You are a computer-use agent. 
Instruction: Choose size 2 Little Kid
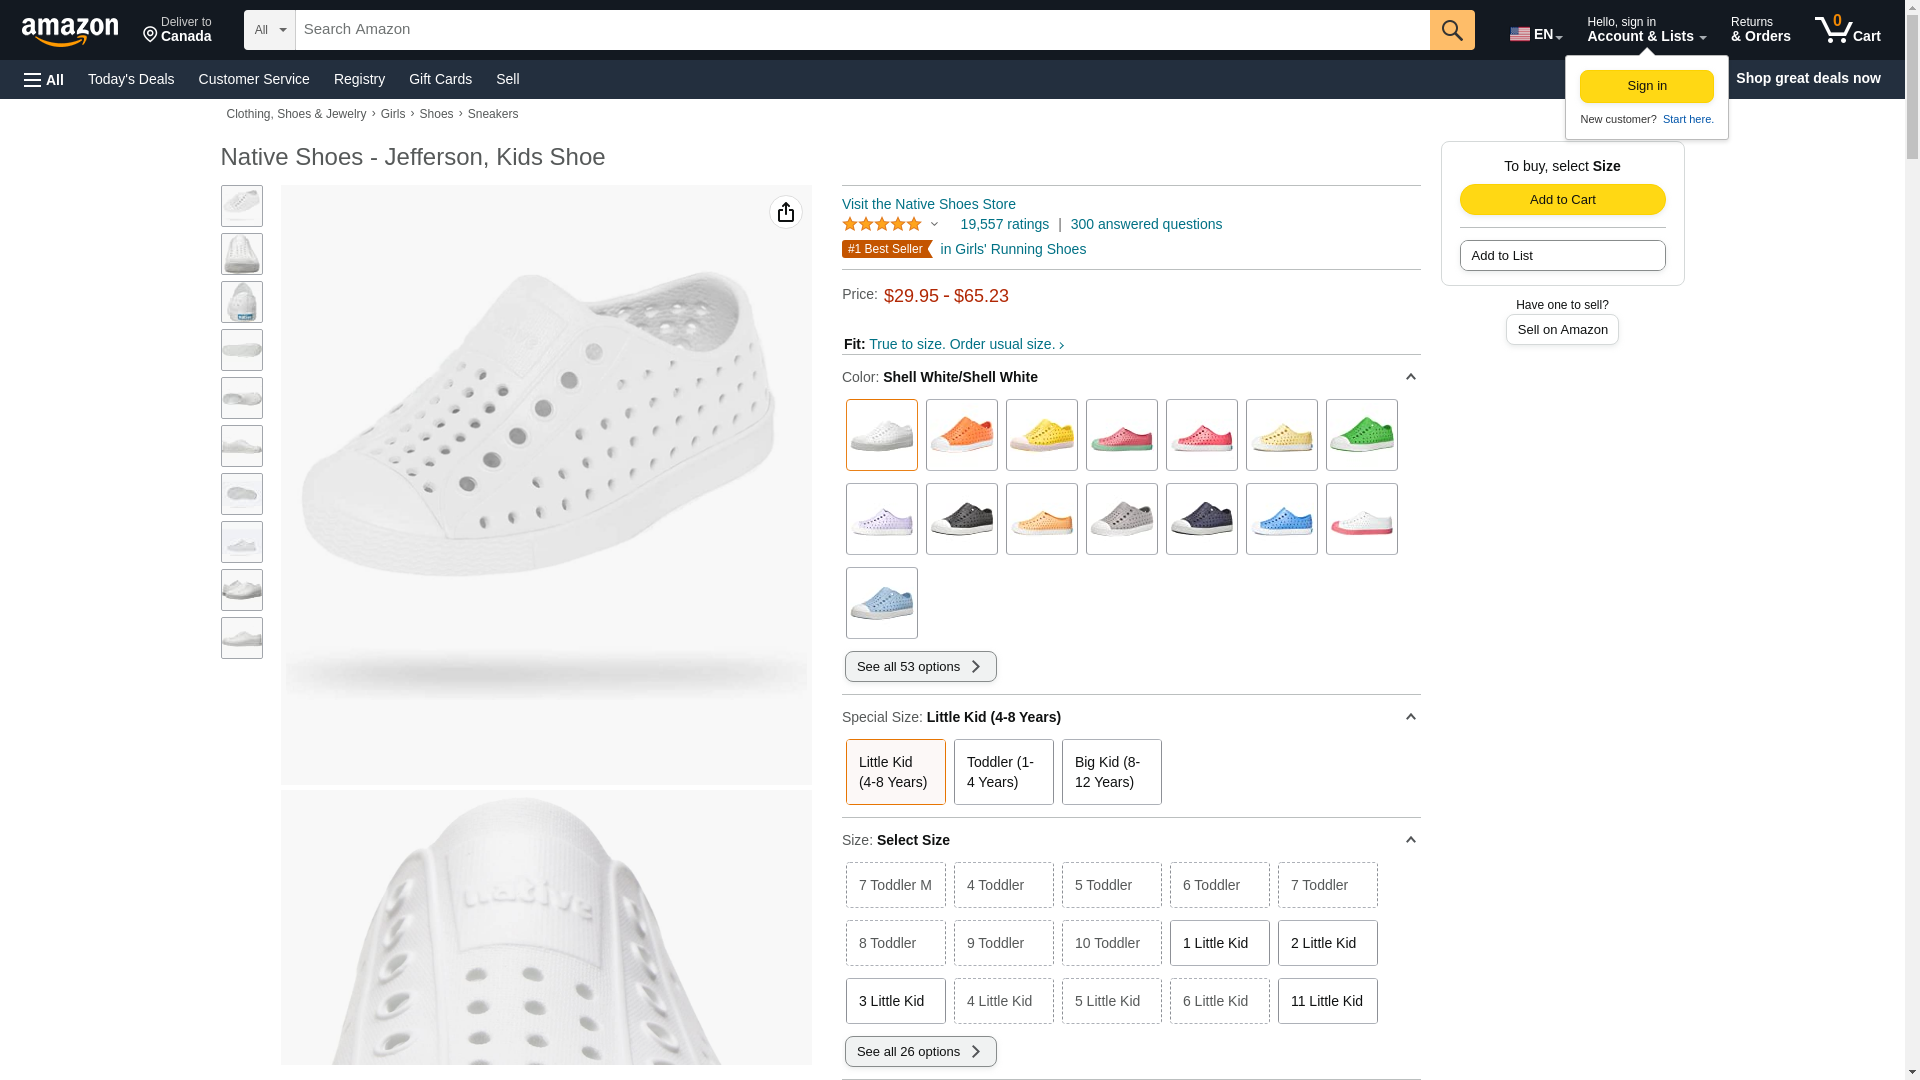[1327, 943]
